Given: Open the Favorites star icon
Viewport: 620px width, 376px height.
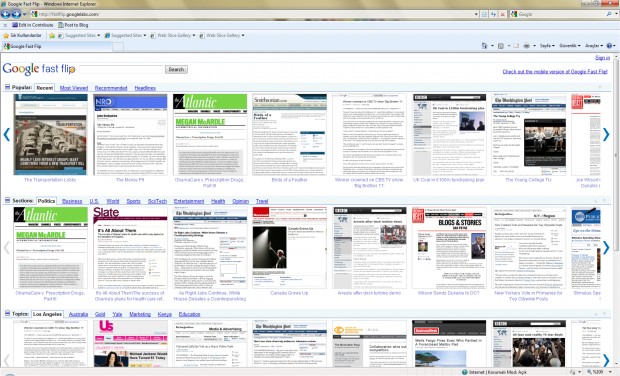Looking at the screenshot, I should click(6, 36).
